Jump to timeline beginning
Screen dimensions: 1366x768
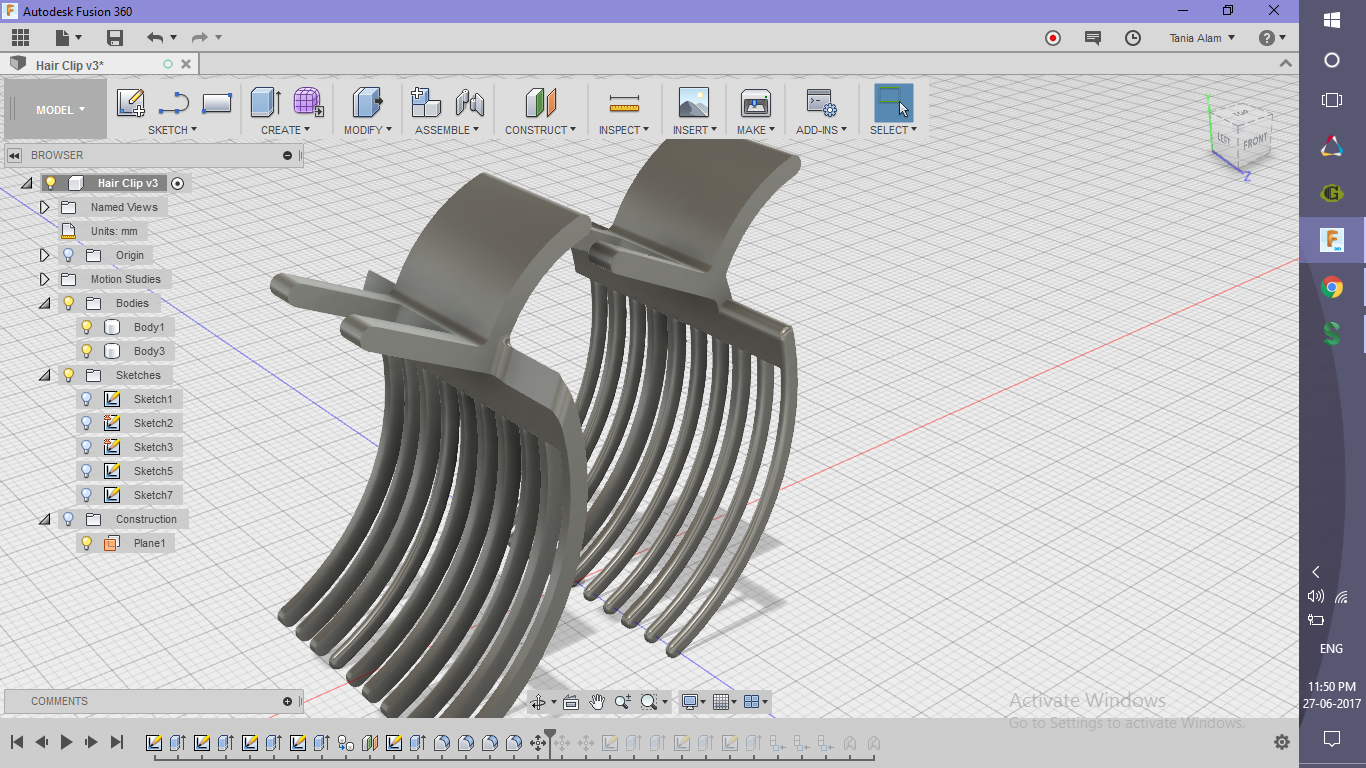pyautogui.click(x=17, y=742)
